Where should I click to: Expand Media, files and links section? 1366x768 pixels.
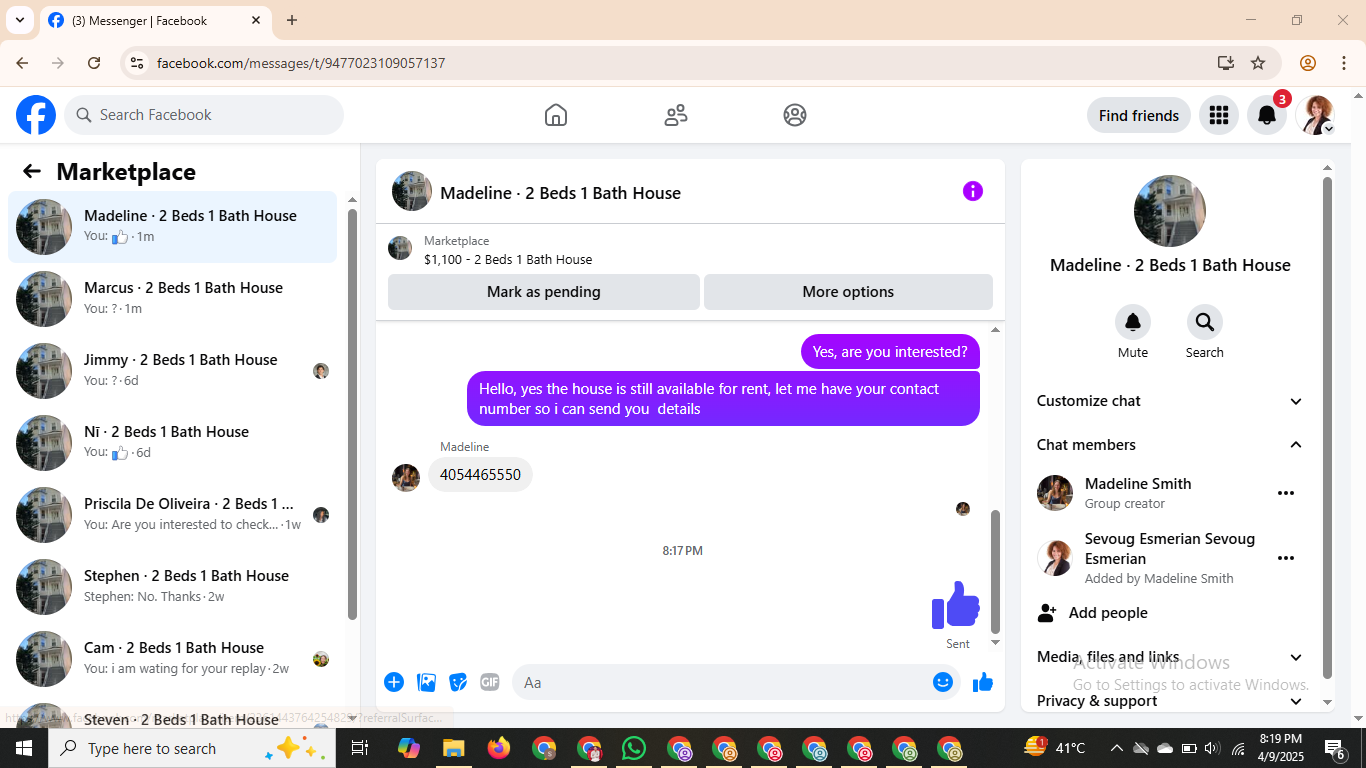pos(1170,657)
